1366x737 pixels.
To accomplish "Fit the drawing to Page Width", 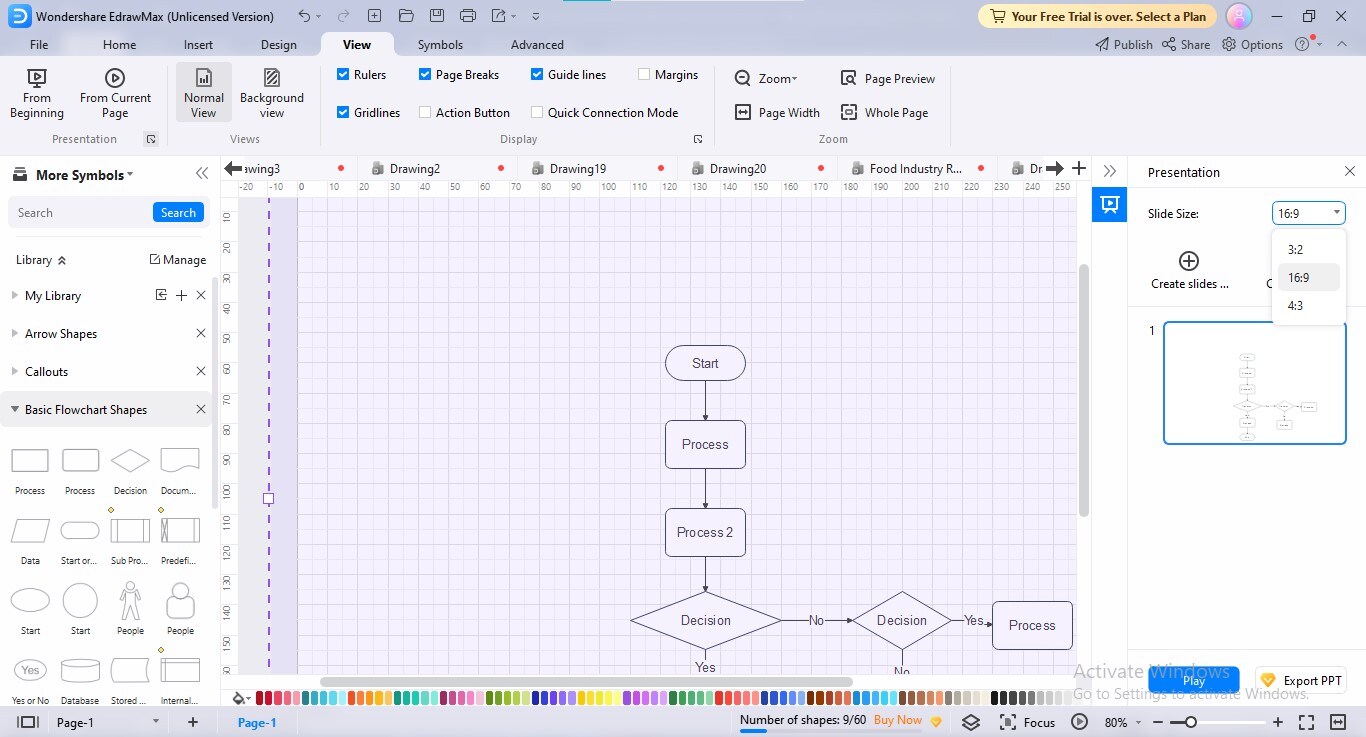I will tap(777, 113).
